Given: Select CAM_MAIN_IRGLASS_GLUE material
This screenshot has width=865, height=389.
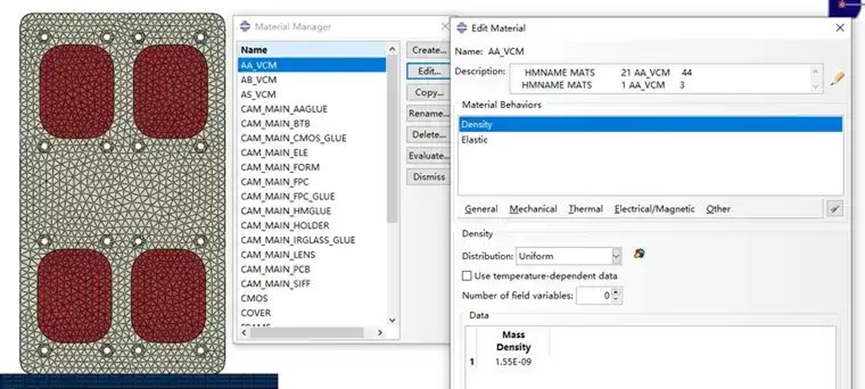Looking at the screenshot, I should [312, 240].
